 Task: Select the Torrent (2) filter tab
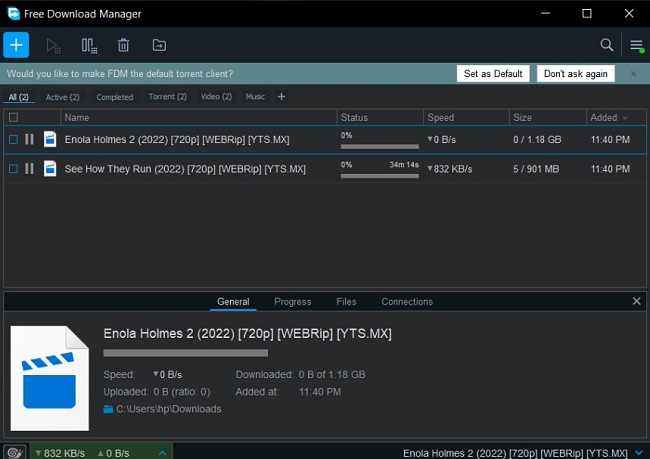coord(167,97)
